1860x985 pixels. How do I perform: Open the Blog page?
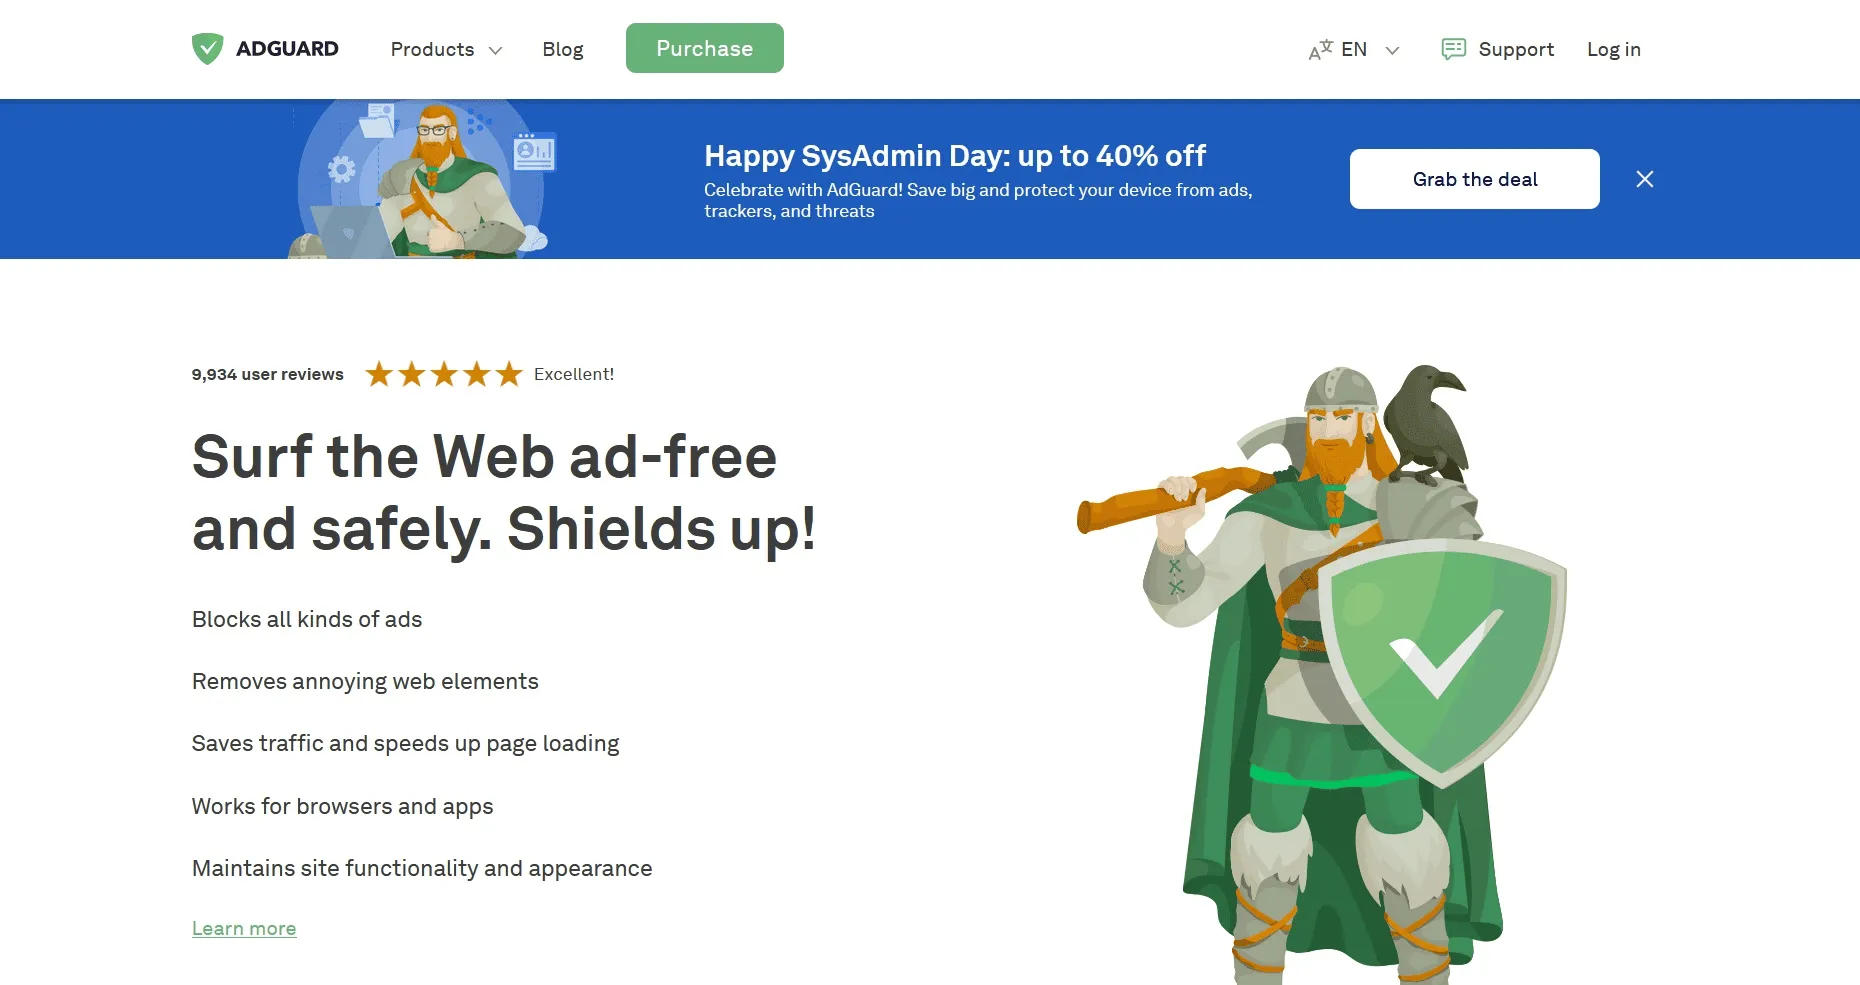tap(562, 49)
